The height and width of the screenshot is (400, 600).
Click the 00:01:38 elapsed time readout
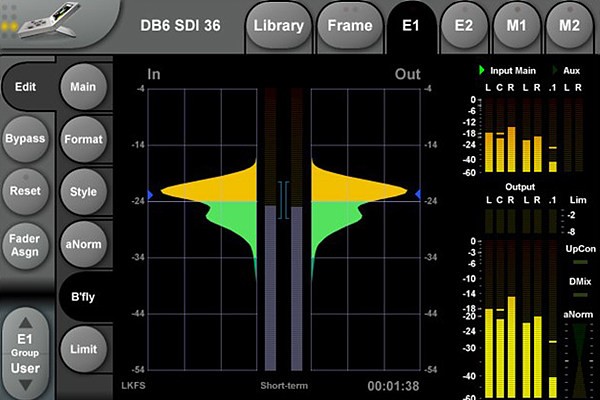pyautogui.click(x=391, y=385)
